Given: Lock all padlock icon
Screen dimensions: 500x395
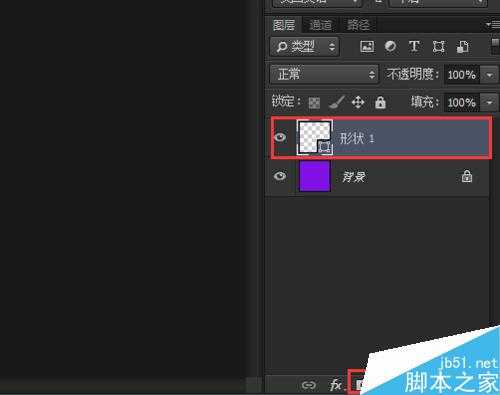Looking at the screenshot, I should coord(380,102).
